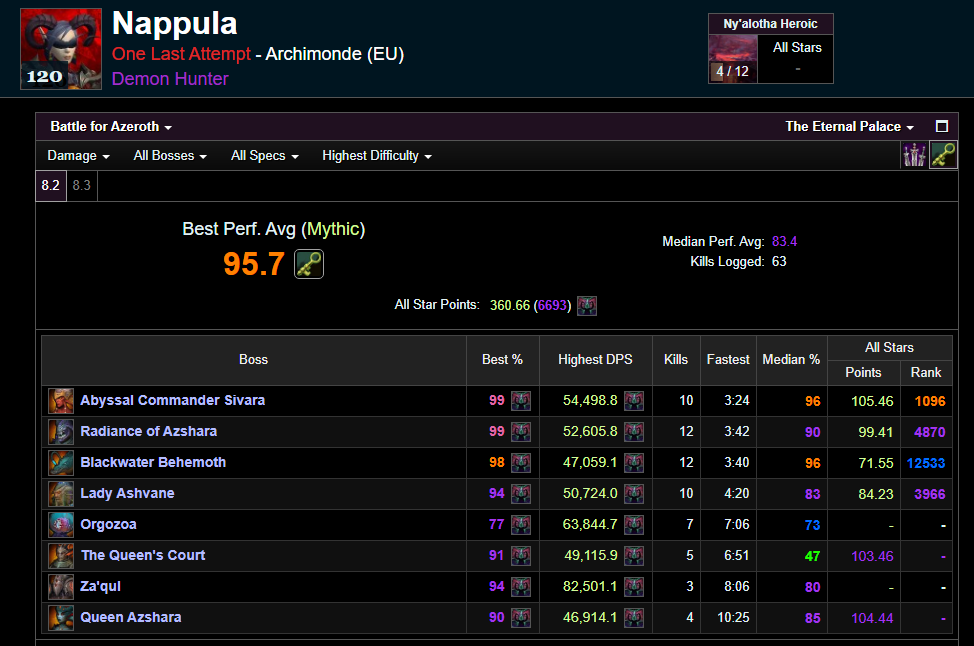The image size is (974, 646).
Task: Switch to the 8.3 patch tab
Action: (81, 186)
